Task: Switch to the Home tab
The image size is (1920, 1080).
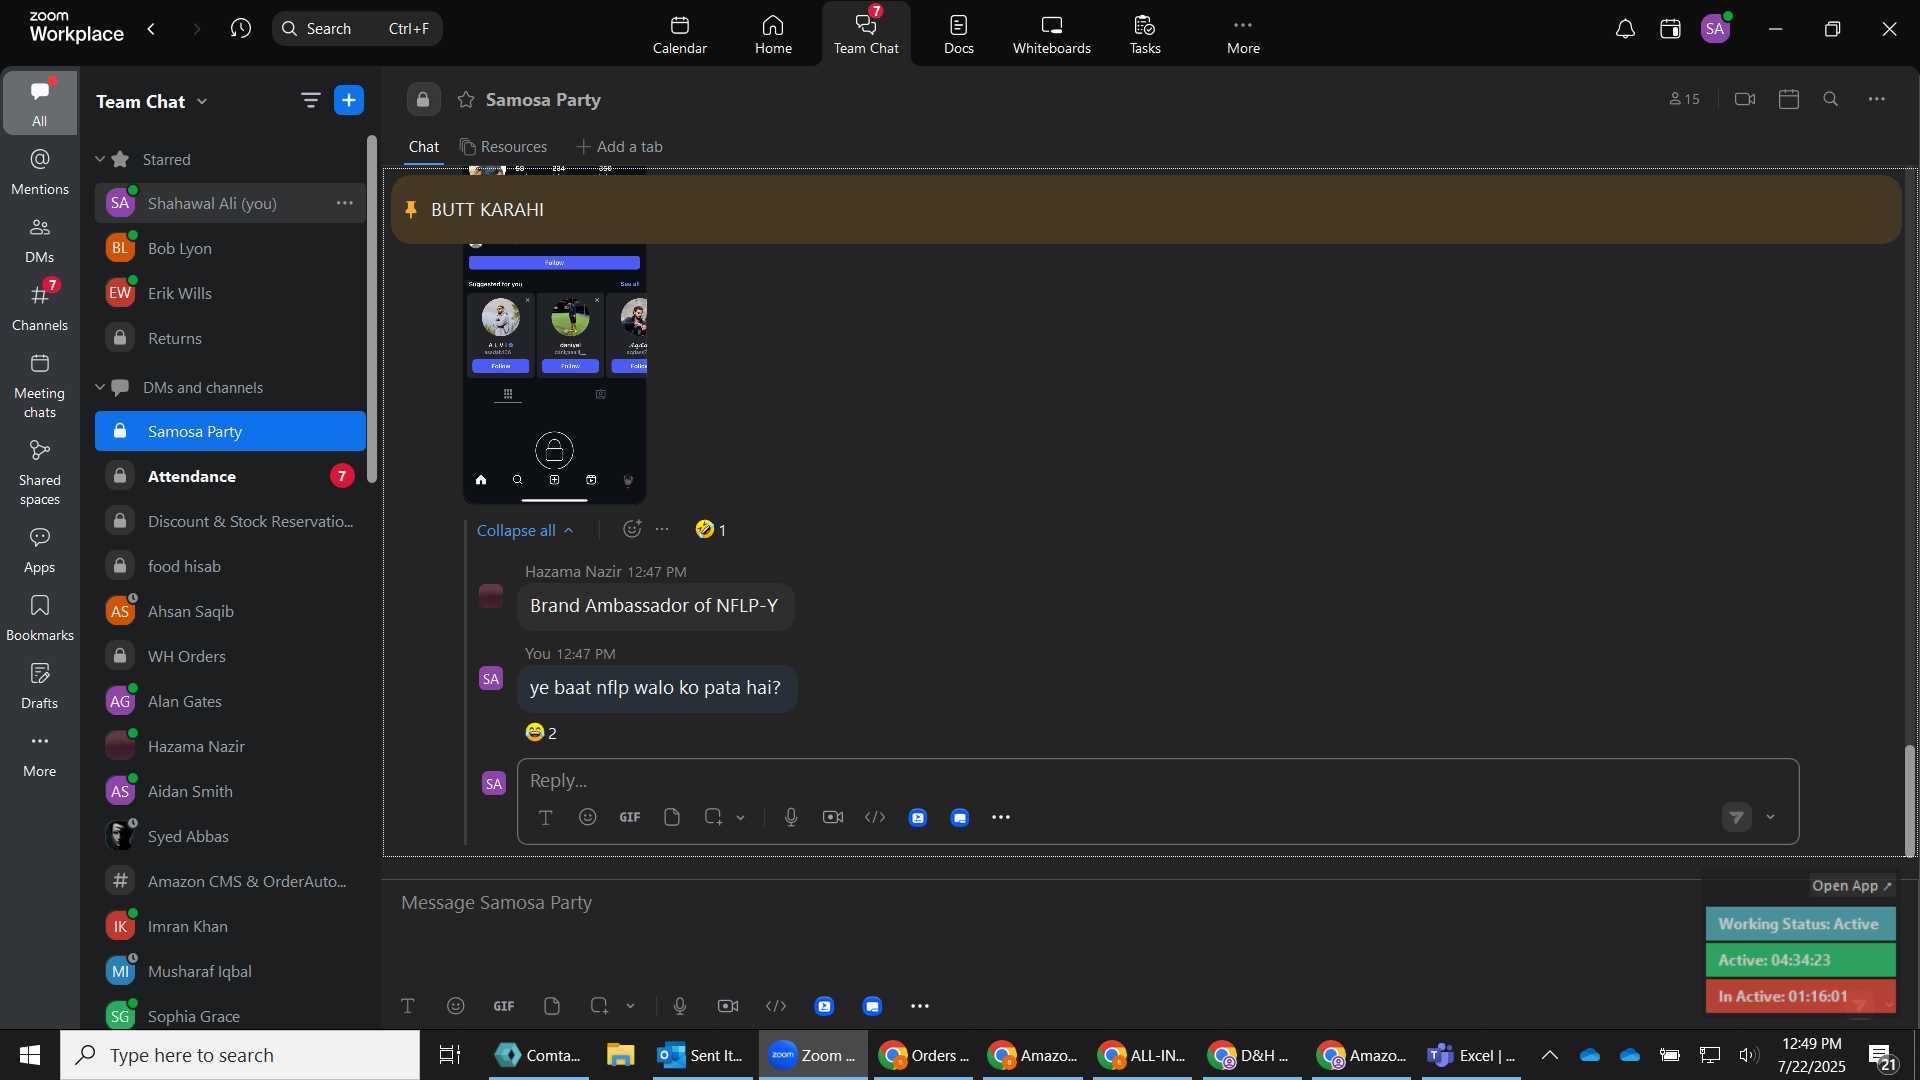Action: coord(773,34)
